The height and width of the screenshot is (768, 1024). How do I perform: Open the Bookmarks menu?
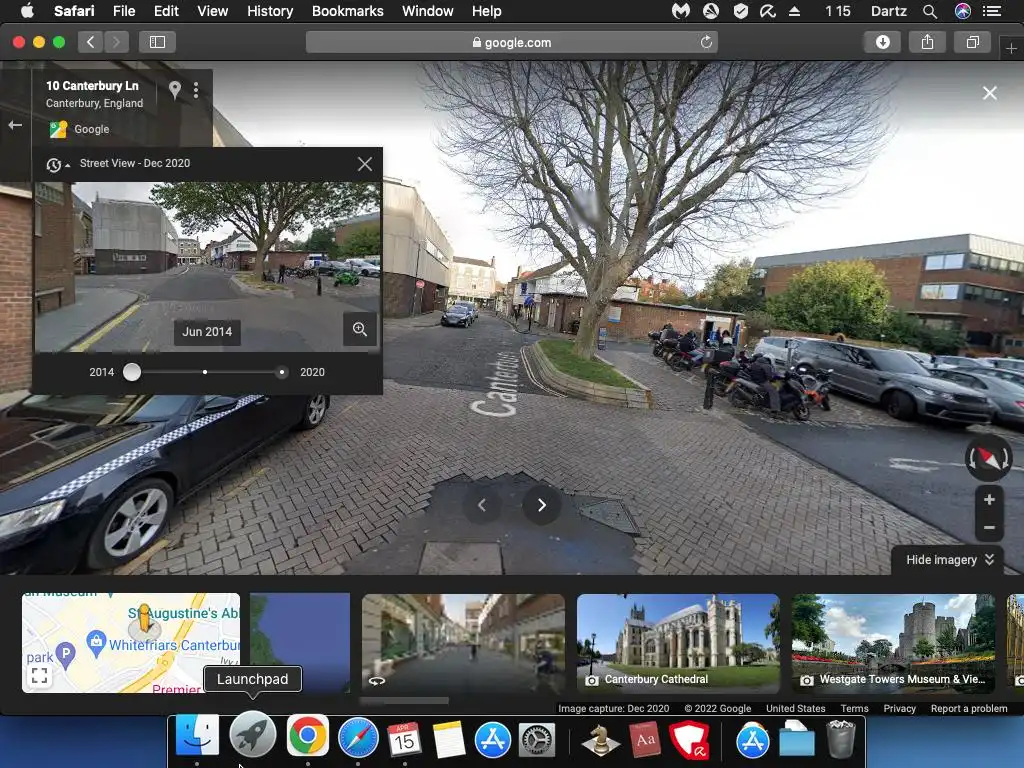click(347, 11)
